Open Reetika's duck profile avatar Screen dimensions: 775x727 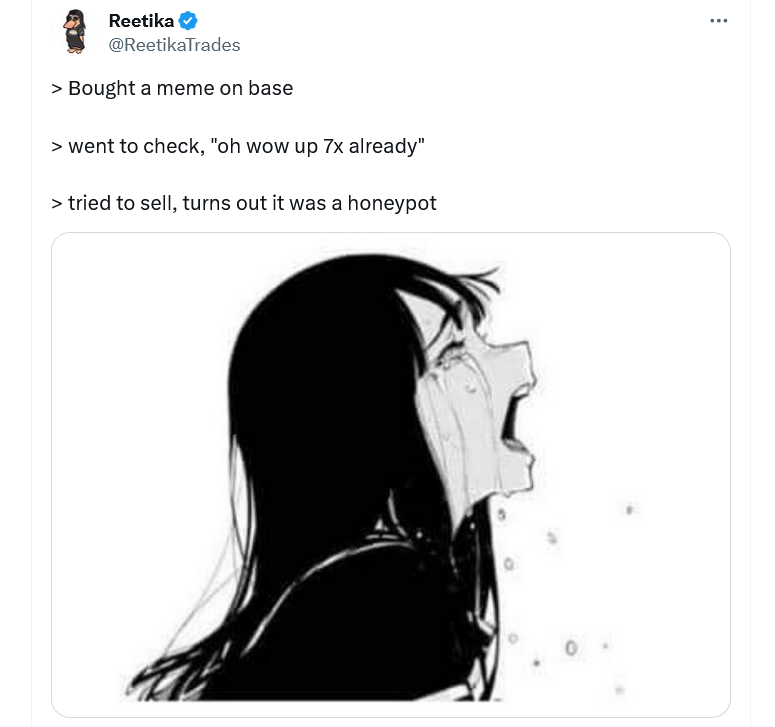click(75, 31)
